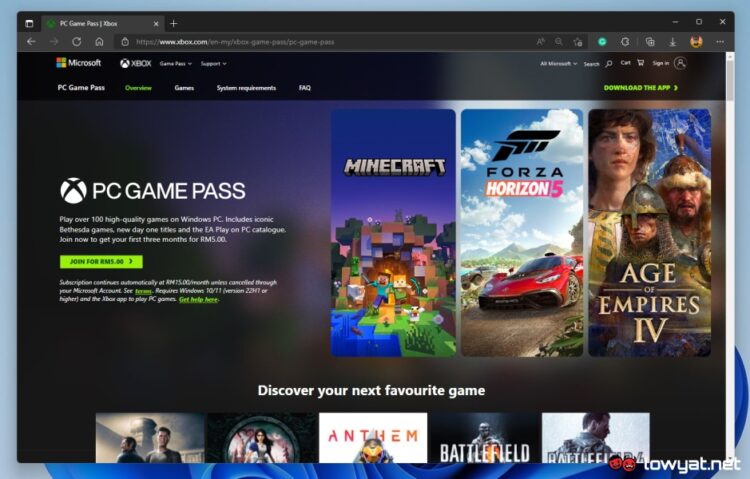
Task: Open the Battlefield game tile
Action: click(x=485, y=438)
